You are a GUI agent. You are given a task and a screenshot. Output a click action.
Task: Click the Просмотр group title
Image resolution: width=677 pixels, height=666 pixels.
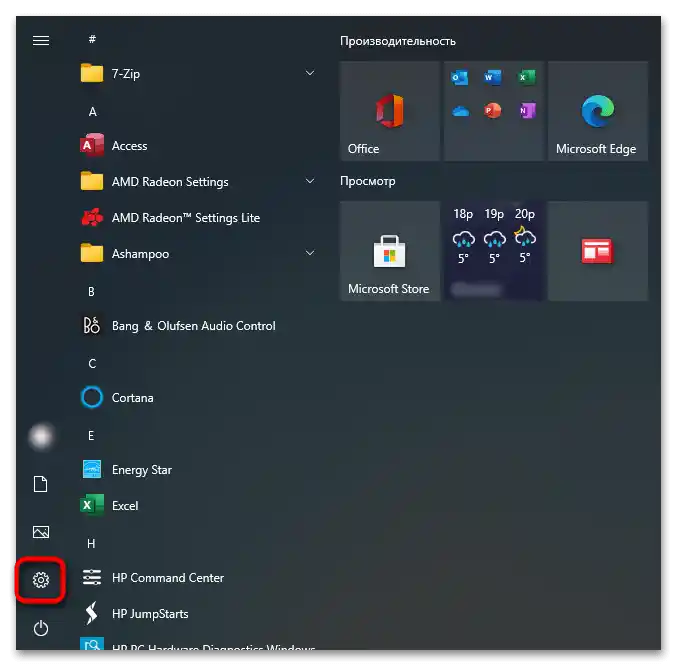tap(367, 181)
